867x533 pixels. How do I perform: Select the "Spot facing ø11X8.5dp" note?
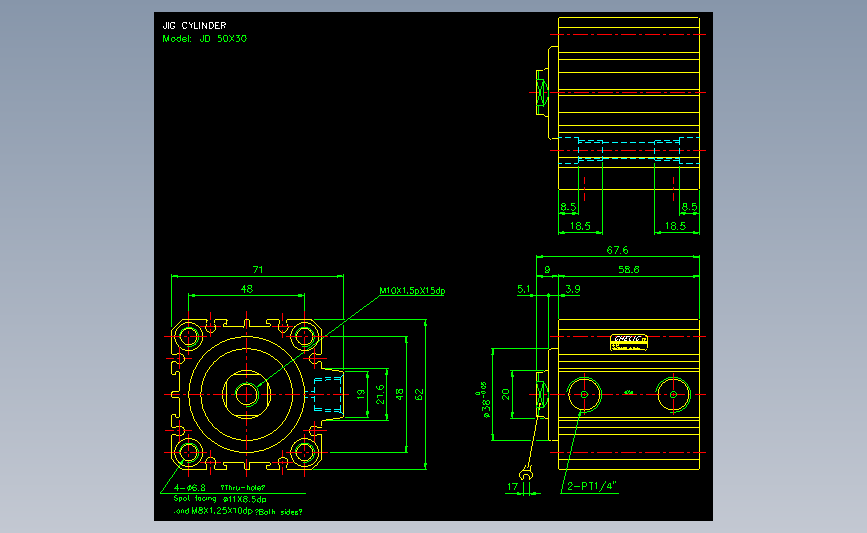tap(220, 499)
